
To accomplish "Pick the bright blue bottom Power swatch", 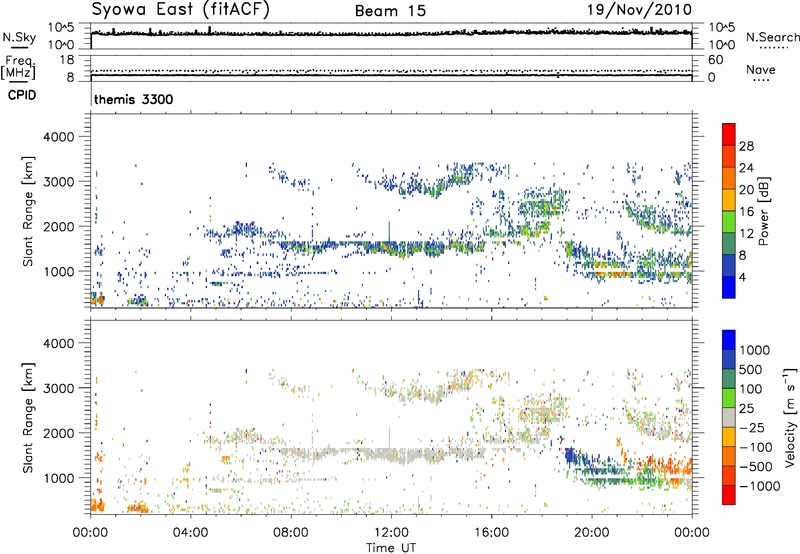I will tap(729, 288).
